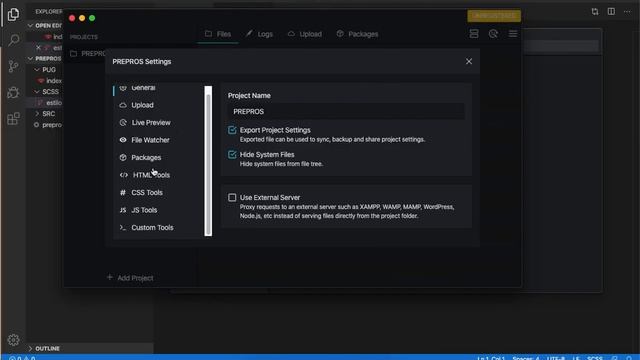Open the prepros config file in explorer
This screenshot has height=360, width=640.
pos(47,125)
